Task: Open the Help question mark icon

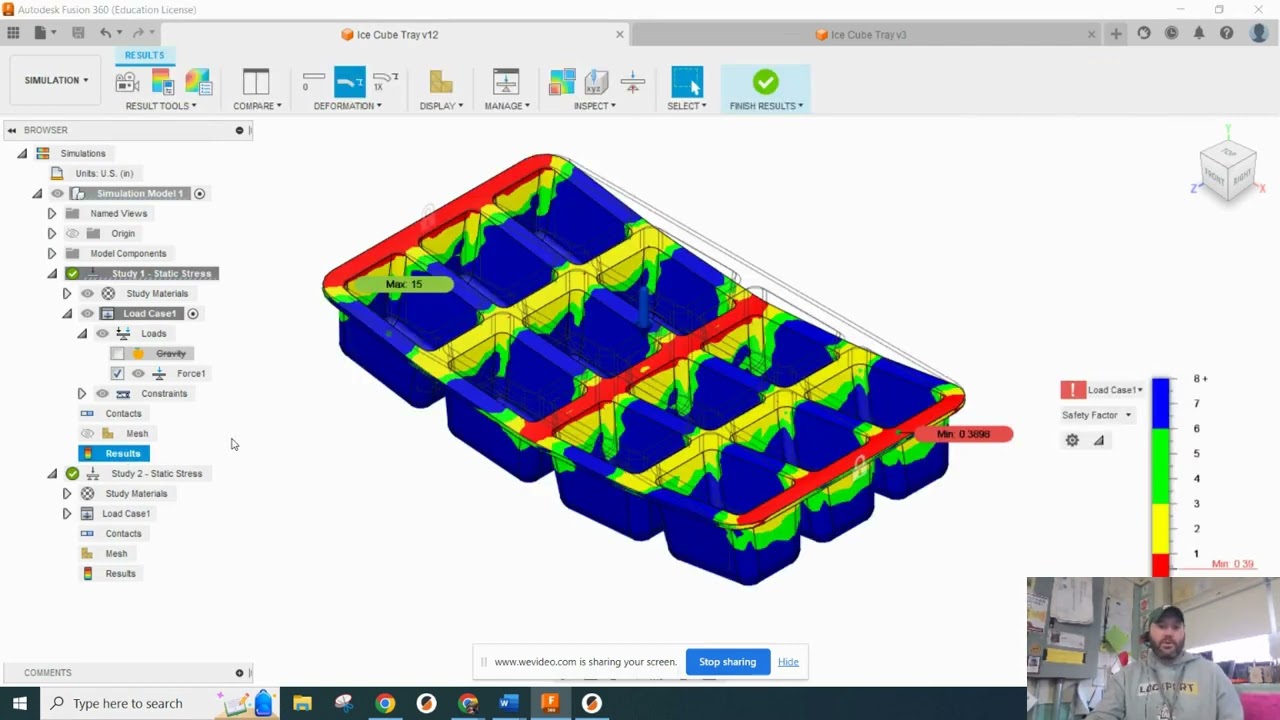Action: [1226, 33]
